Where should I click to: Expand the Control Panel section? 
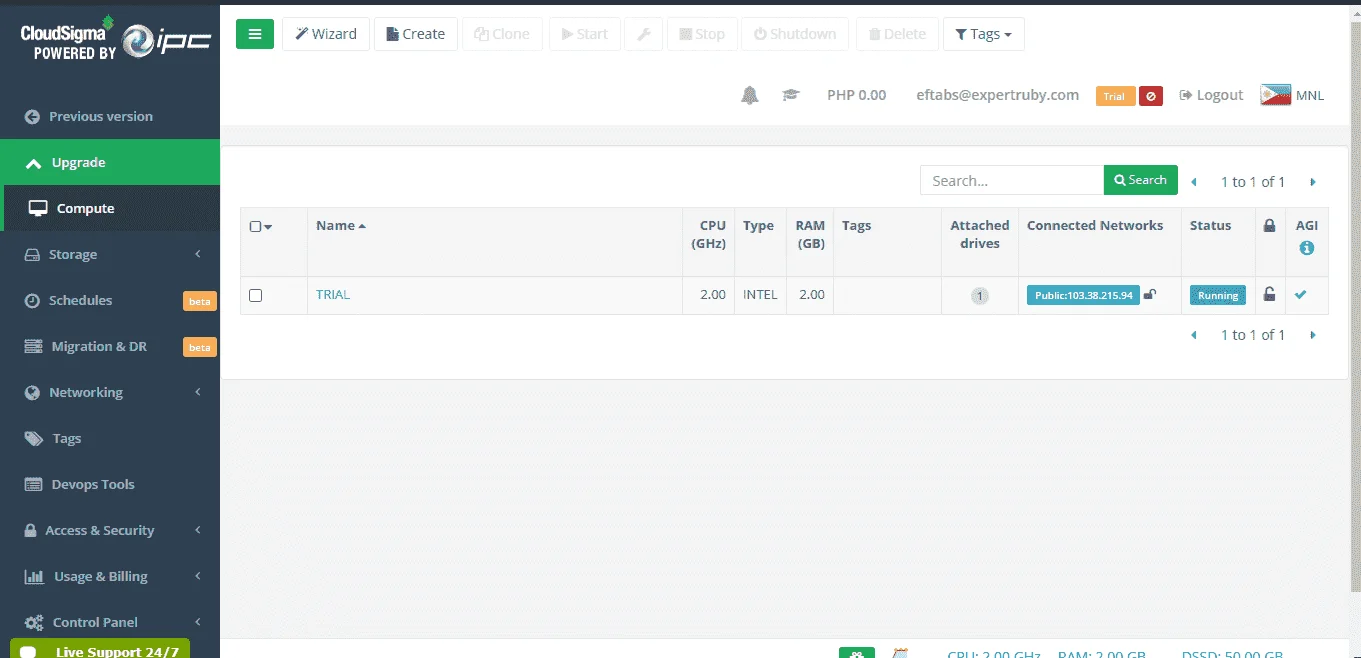110,622
